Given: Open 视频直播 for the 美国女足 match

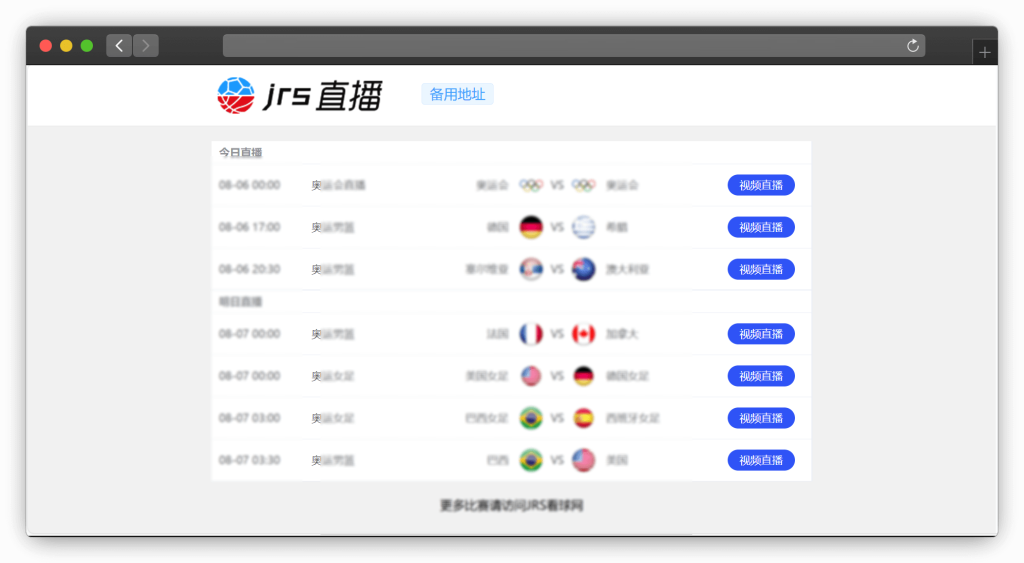Looking at the screenshot, I should pyautogui.click(x=761, y=376).
